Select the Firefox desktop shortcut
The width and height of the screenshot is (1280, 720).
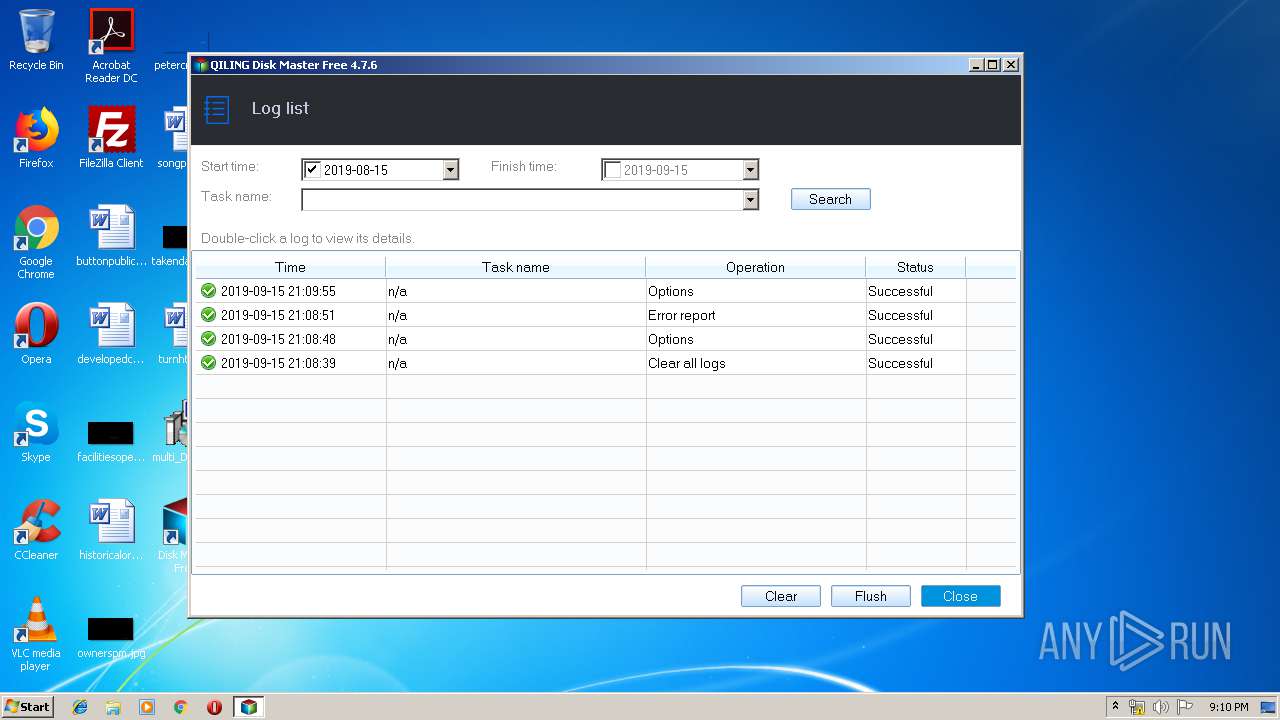(x=36, y=138)
